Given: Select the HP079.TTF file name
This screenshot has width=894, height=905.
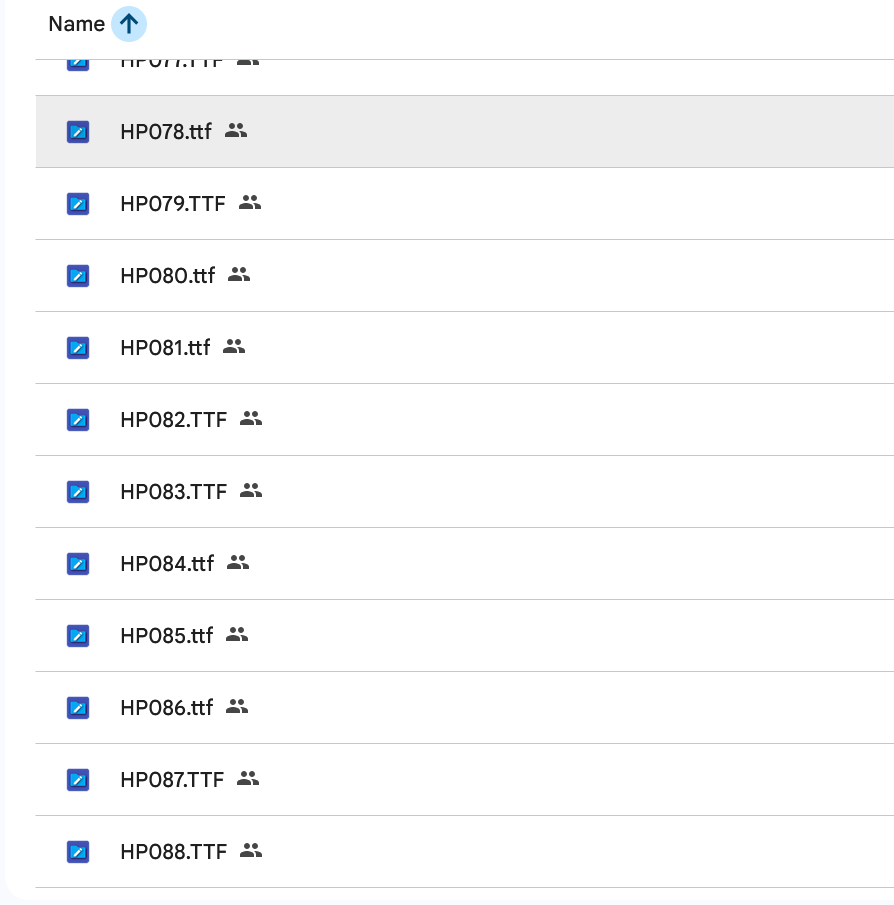Looking at the screenshot, I should pos(173,203).
